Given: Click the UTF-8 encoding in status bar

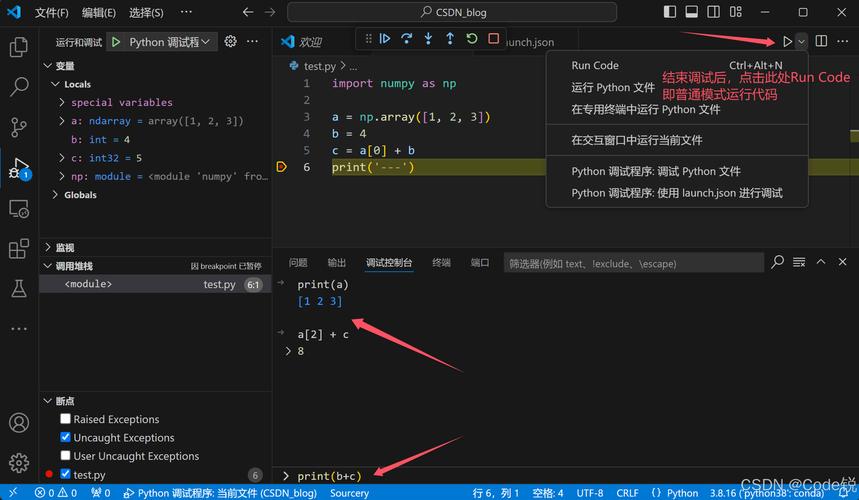Looking at the screenshot, I should [x=589, y=493].
